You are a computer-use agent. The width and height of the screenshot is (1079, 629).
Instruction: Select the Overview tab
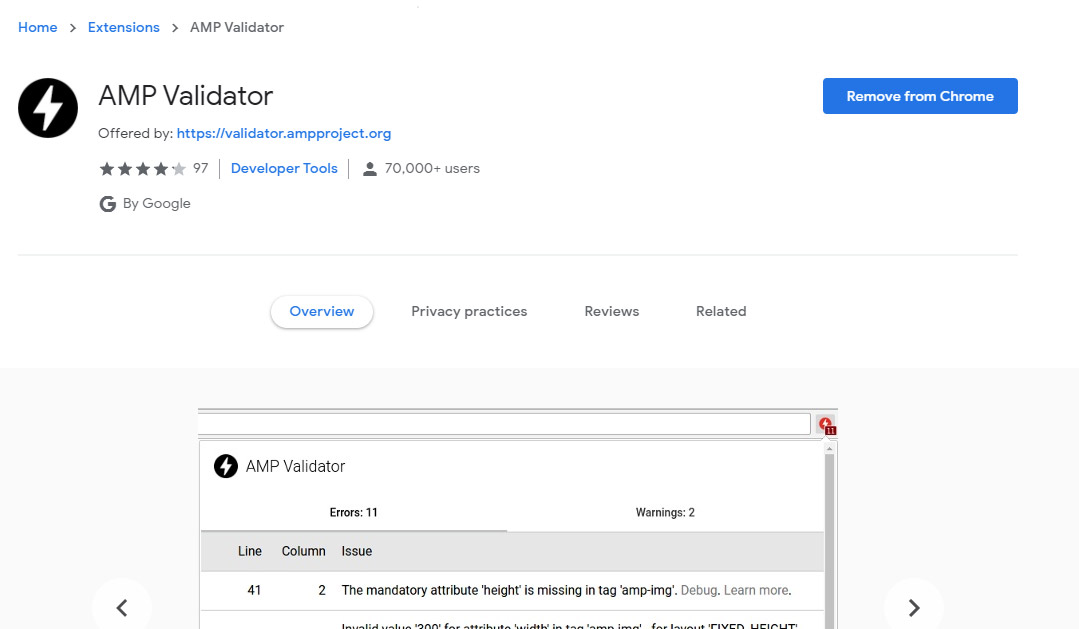coord(322,312)
